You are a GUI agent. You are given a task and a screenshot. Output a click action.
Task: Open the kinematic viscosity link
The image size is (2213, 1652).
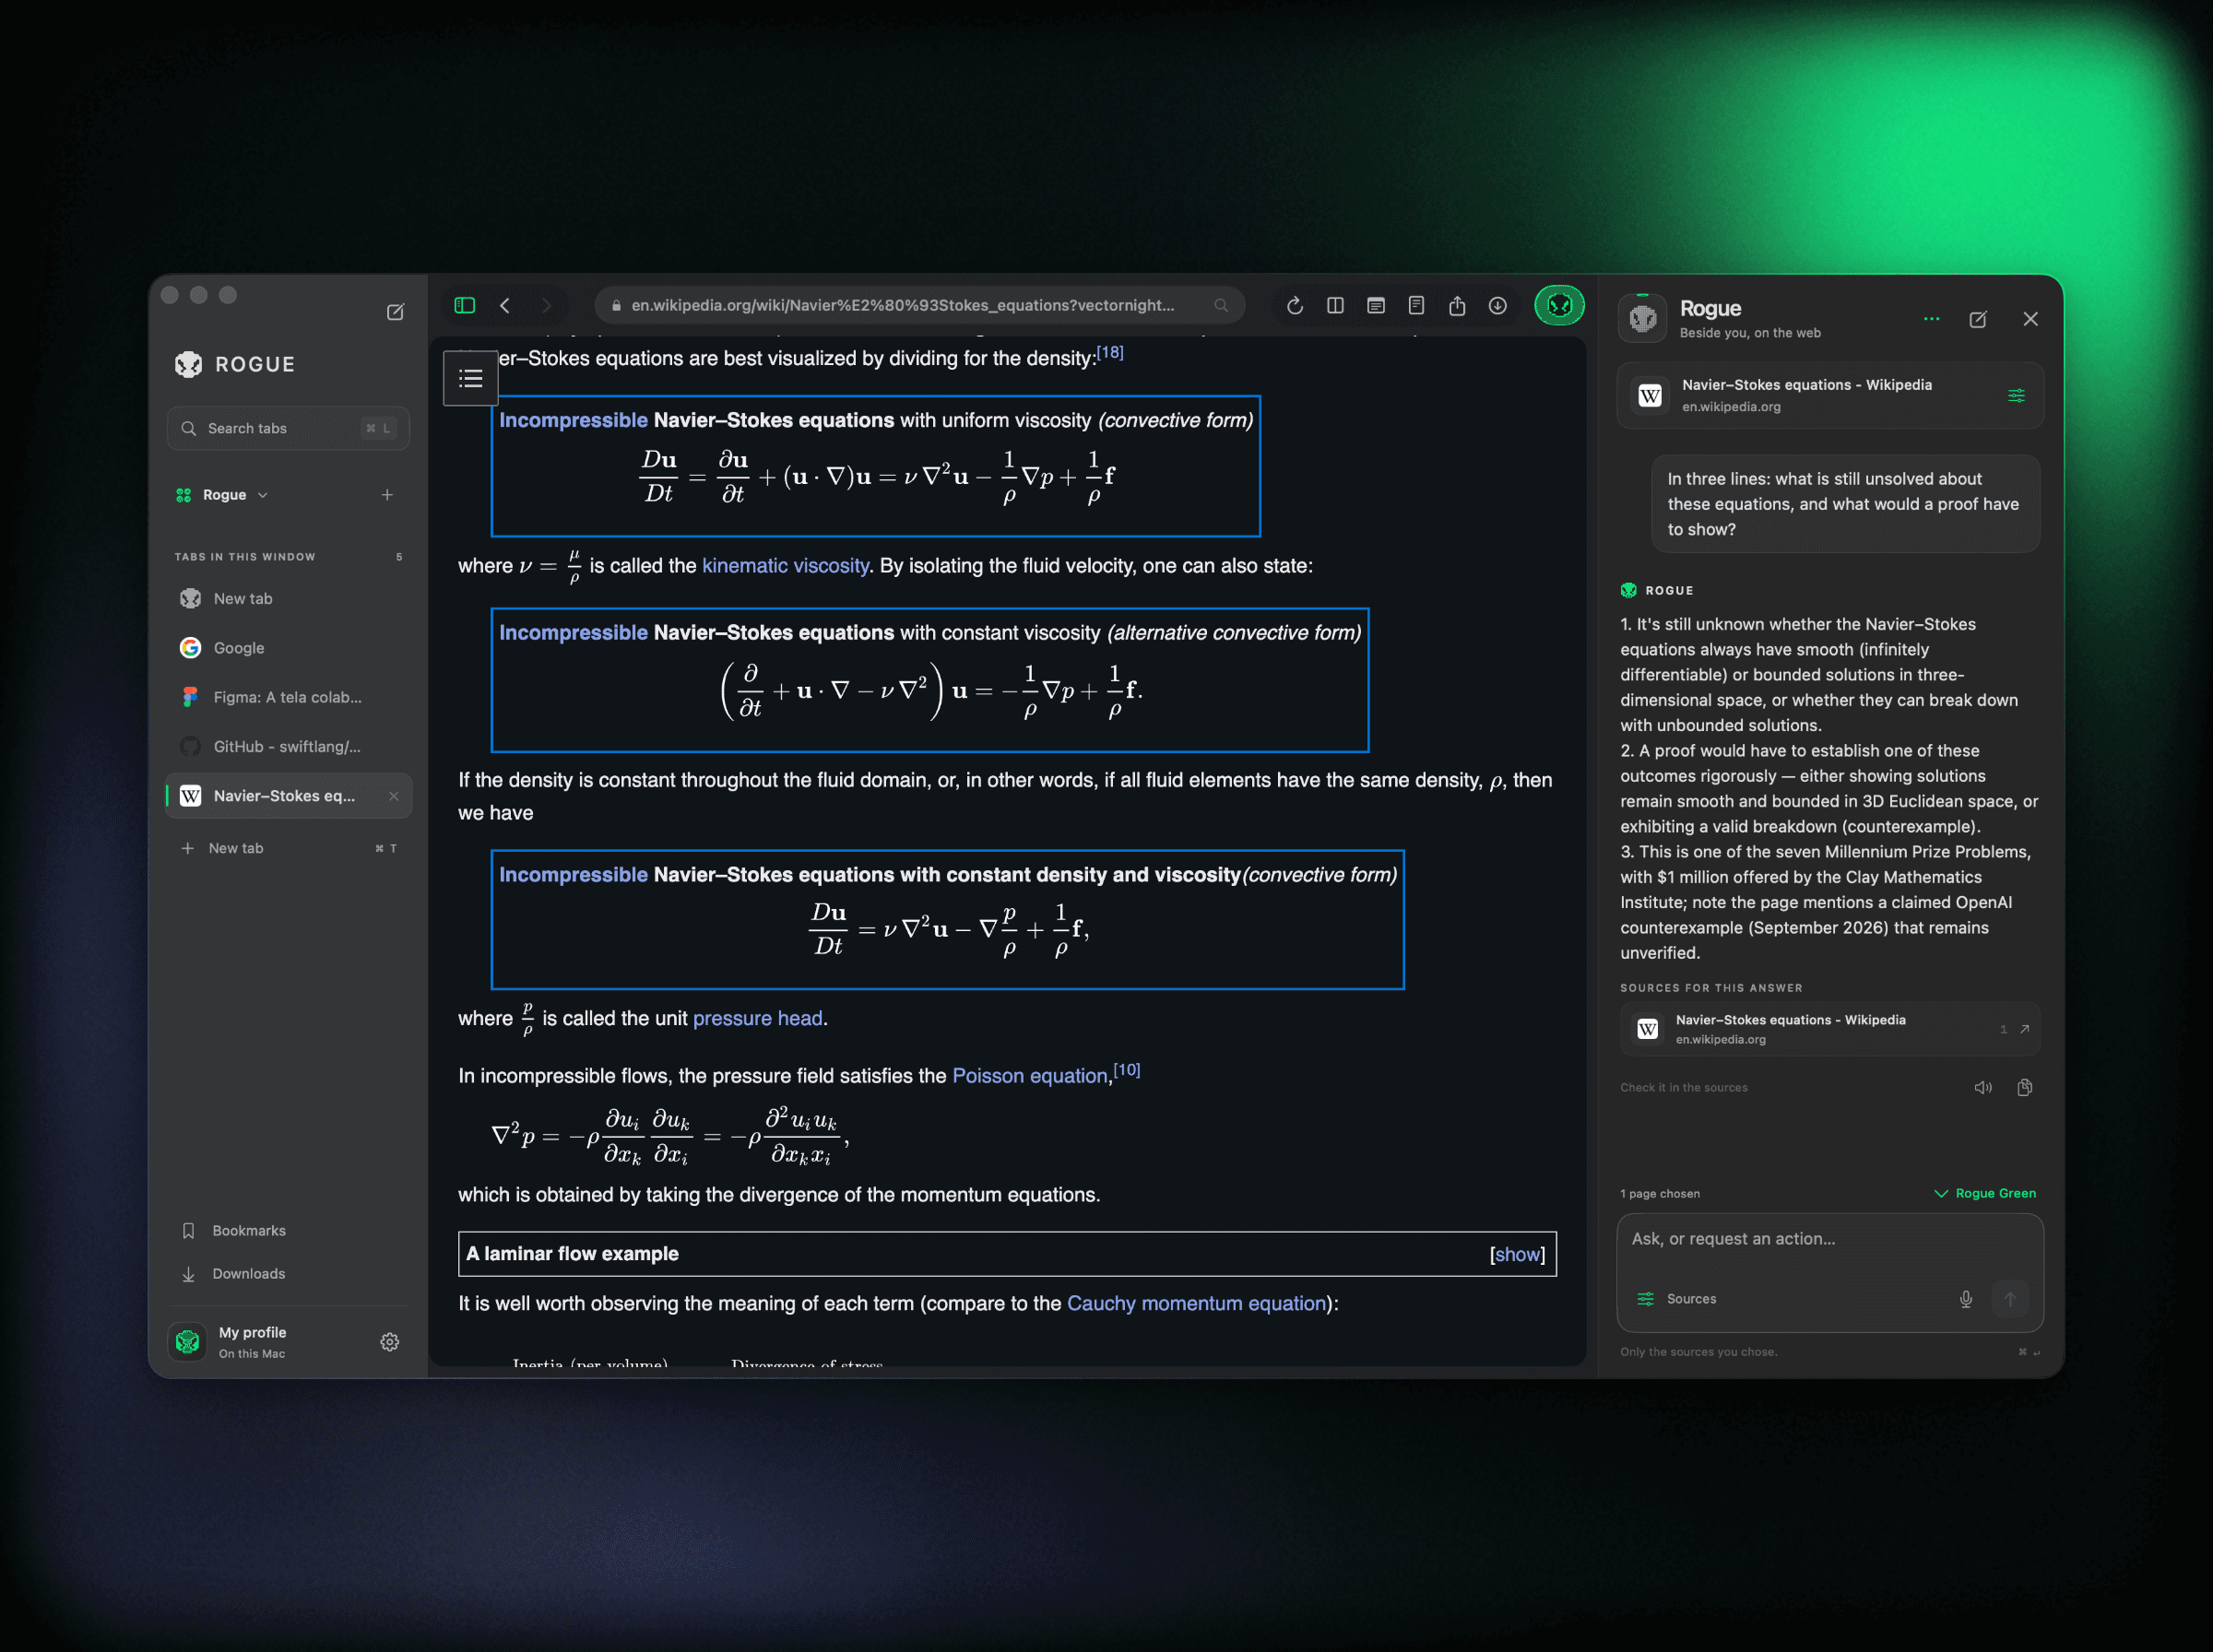(785, 566)
